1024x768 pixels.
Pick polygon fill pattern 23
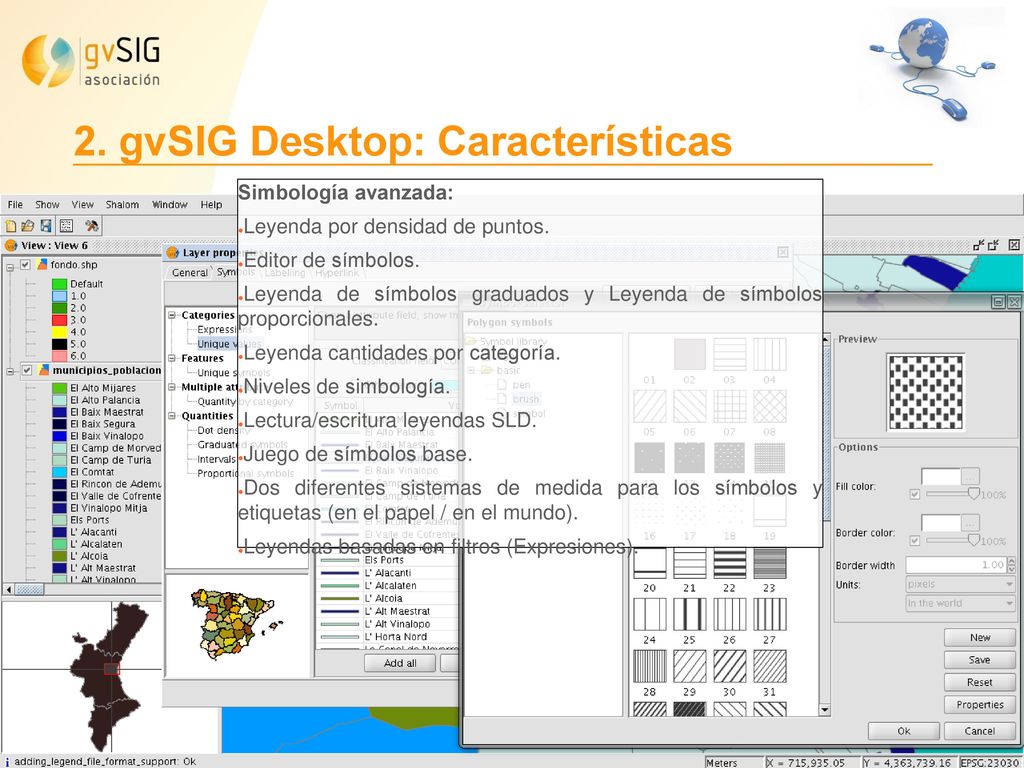[769, 562]
